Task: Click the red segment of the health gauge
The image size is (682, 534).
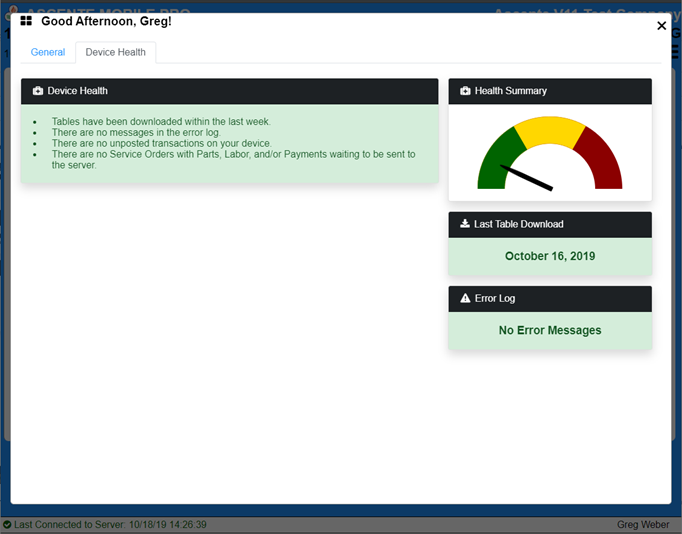Action: tap(603, 162)
